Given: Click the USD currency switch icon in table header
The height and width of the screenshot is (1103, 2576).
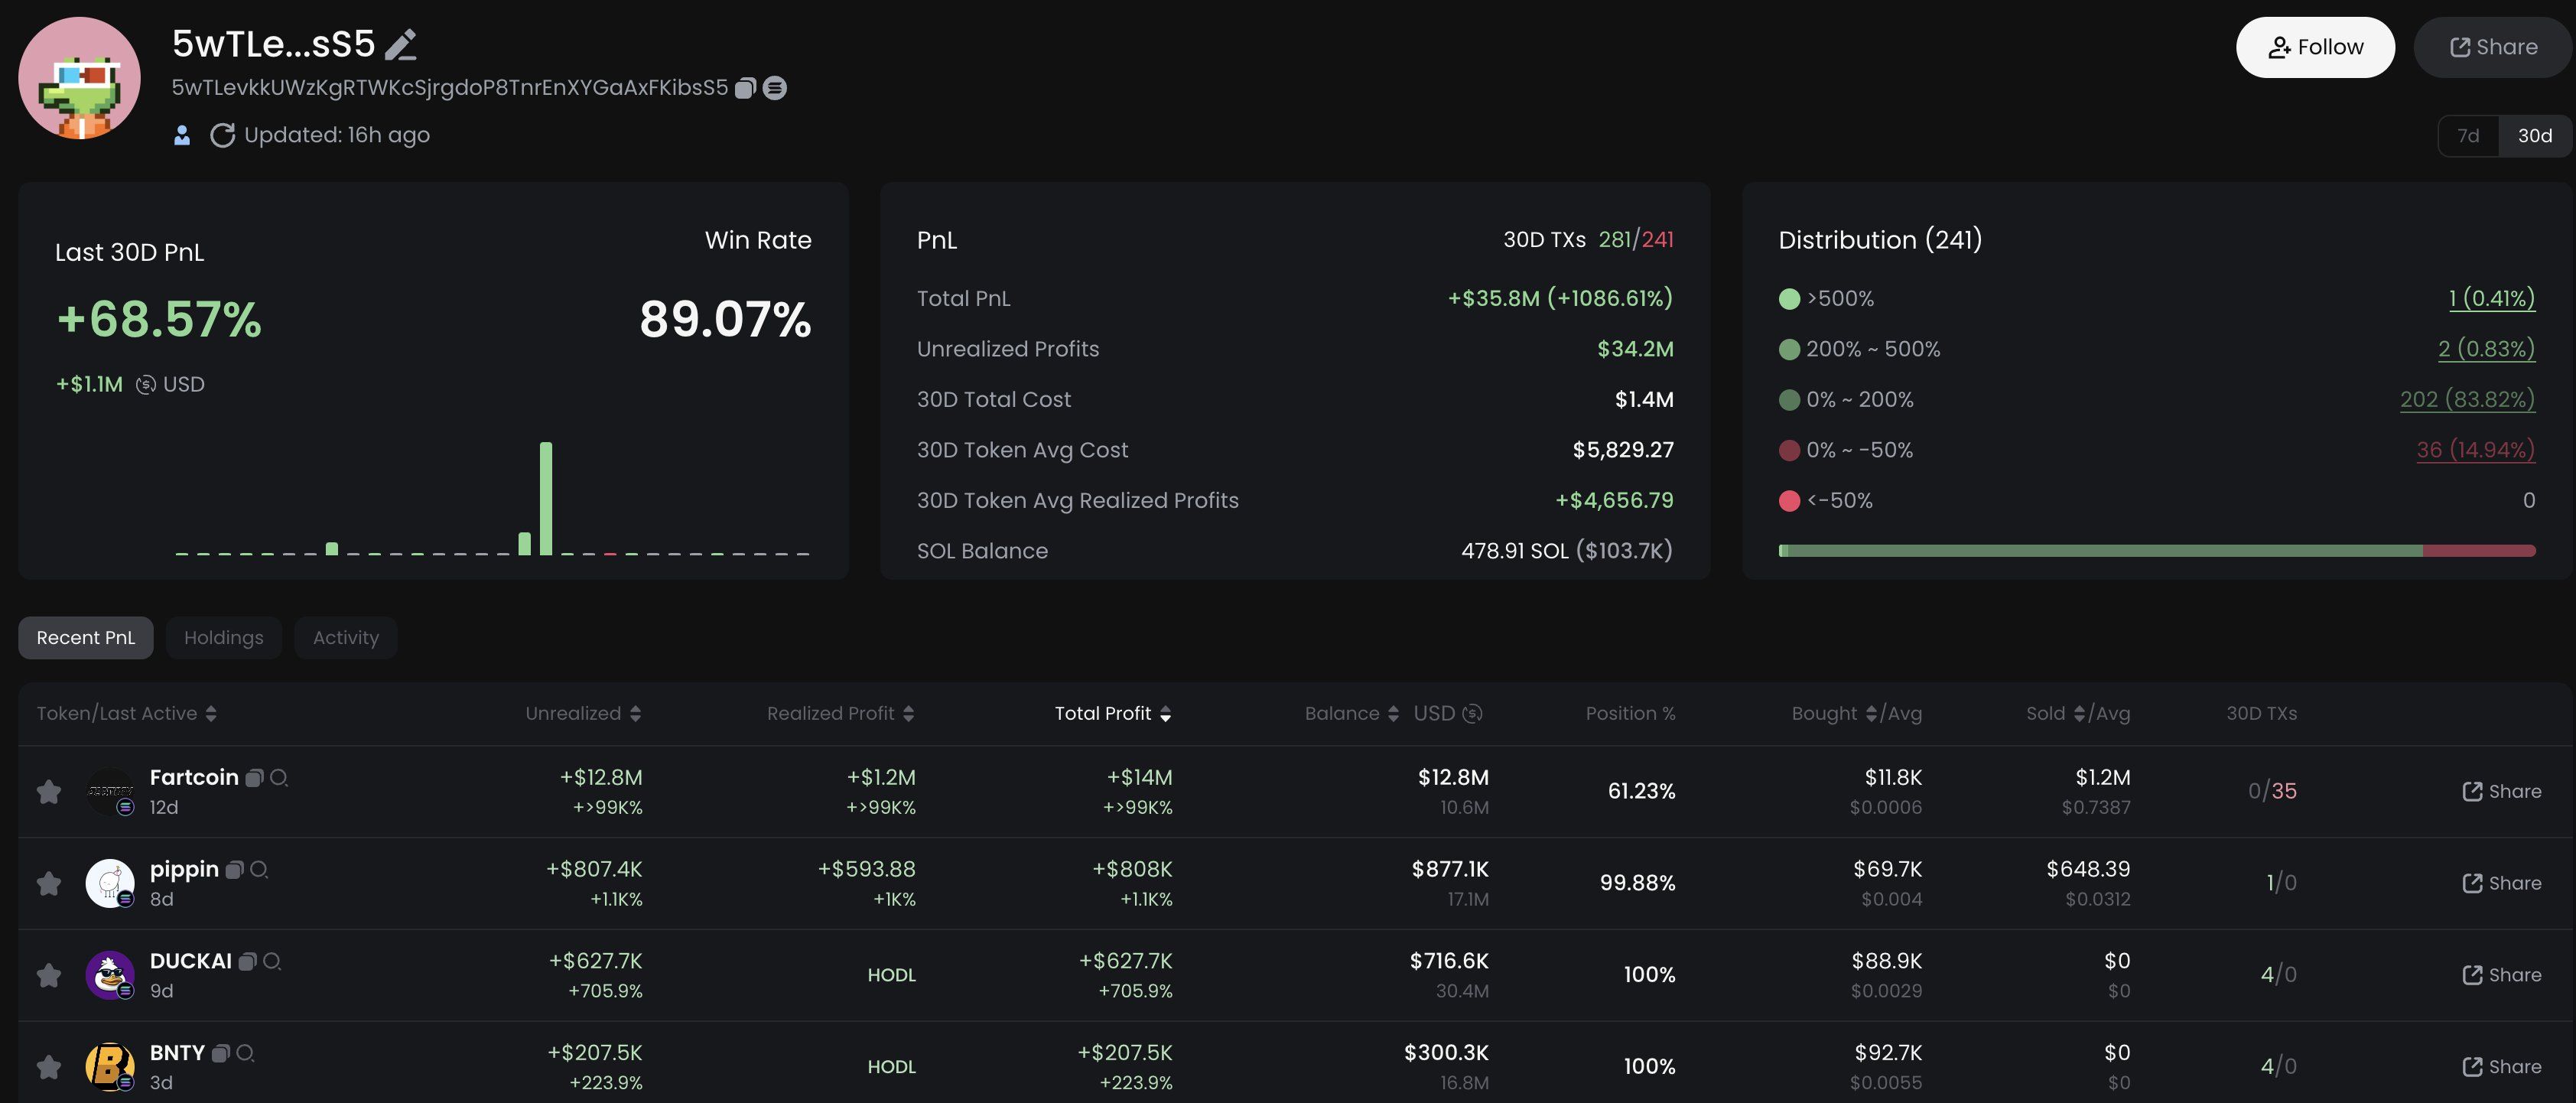Looking at the screenshot, I should [1472, 714].
